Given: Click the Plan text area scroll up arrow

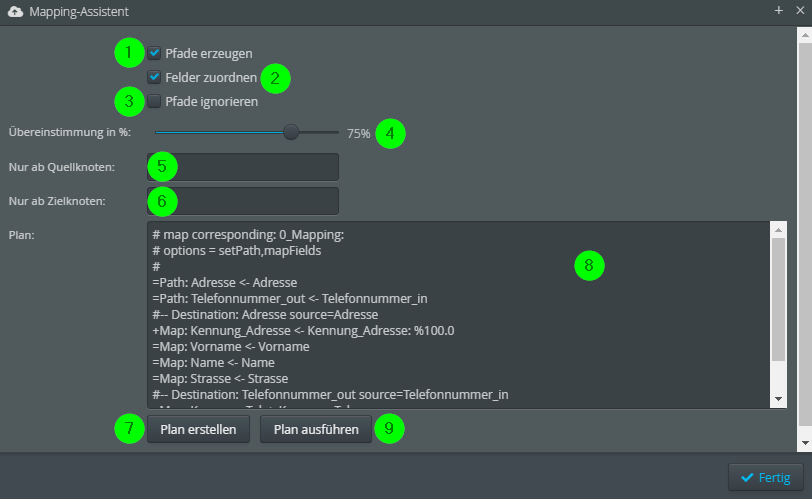Looking at the screenshot, I should [778, 230].
